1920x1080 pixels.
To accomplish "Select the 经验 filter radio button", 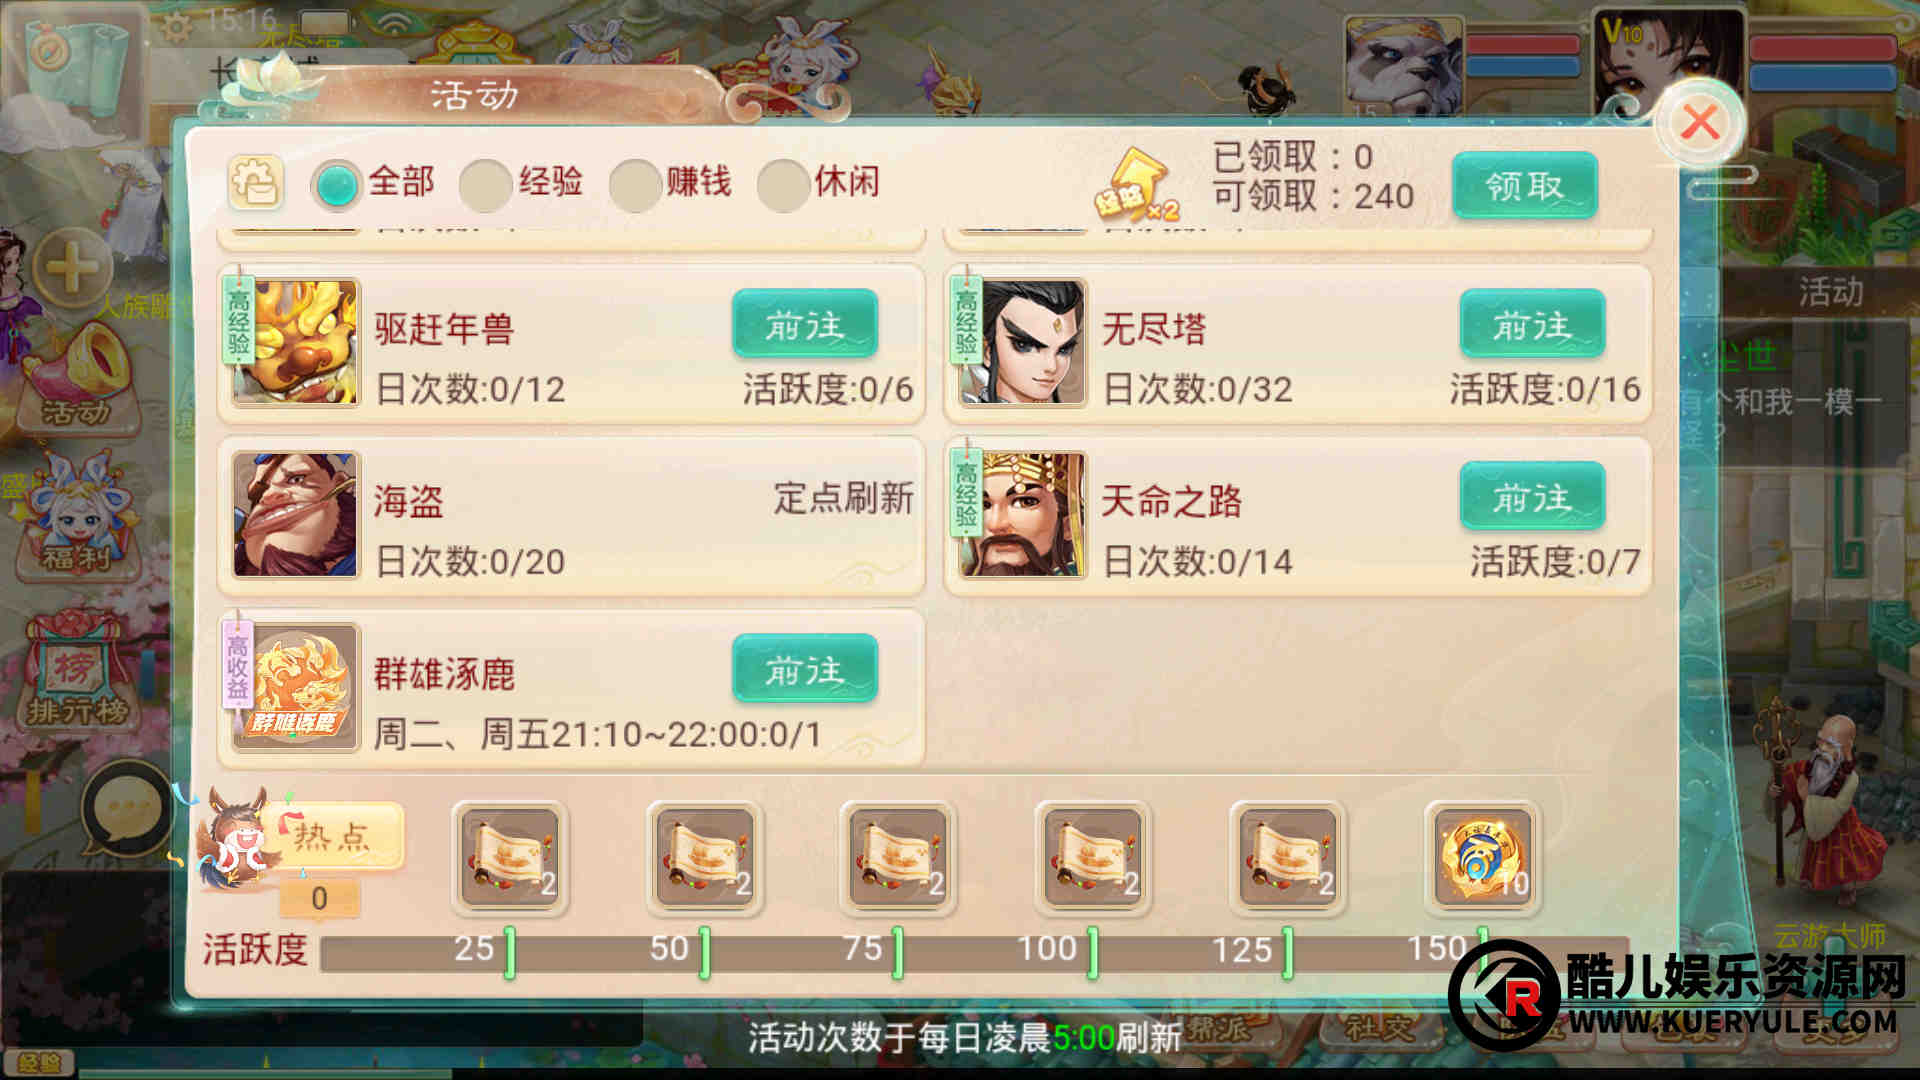I will 485,185.
